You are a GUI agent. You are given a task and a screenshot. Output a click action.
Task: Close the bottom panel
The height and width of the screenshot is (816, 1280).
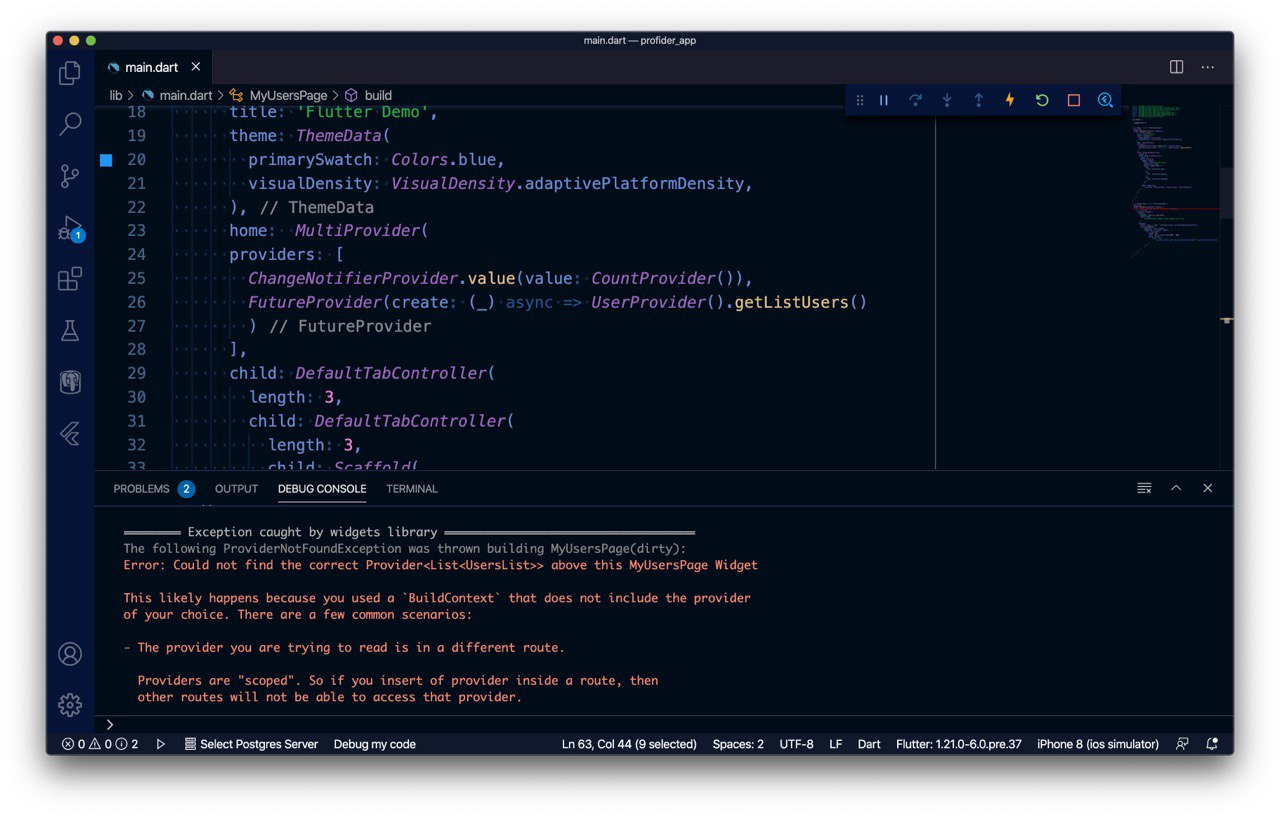point(1208,488)
